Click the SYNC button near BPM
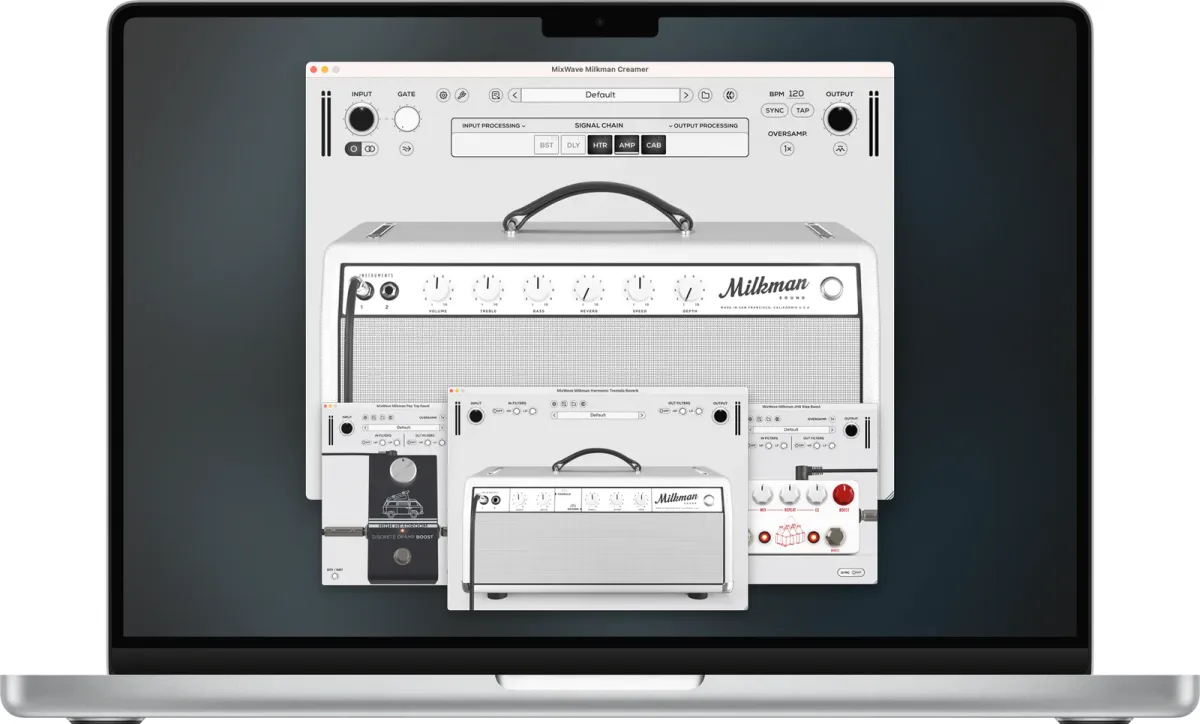 coord(775,111)
